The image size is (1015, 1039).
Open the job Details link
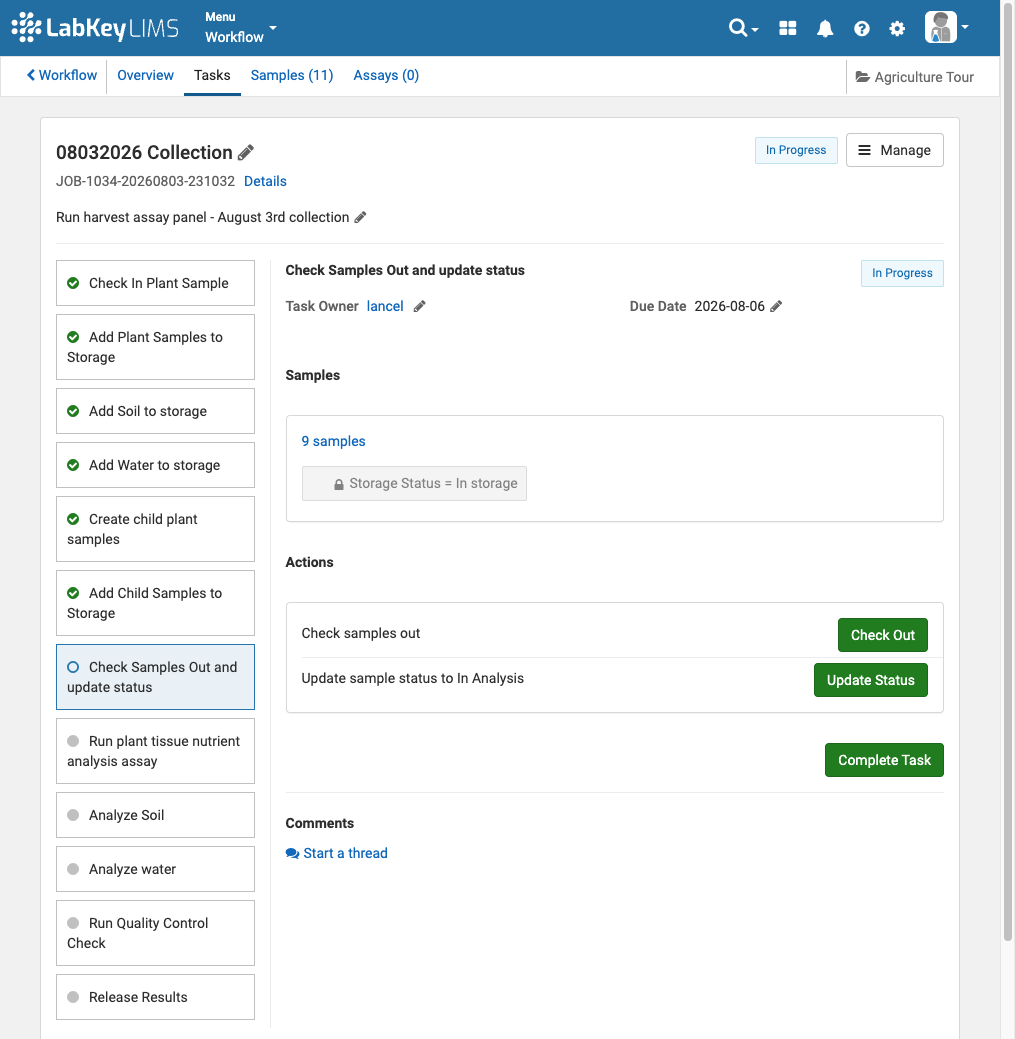click(265, 182)
